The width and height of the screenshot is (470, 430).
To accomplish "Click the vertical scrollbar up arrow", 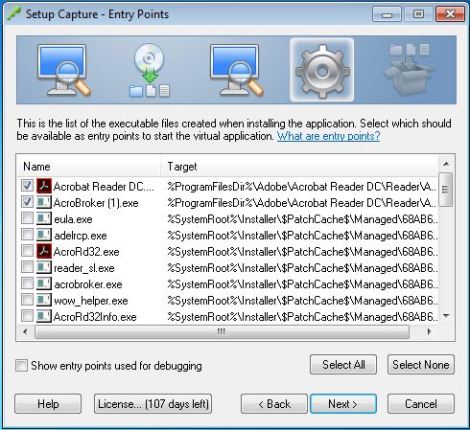I will [x=446, y=164].
